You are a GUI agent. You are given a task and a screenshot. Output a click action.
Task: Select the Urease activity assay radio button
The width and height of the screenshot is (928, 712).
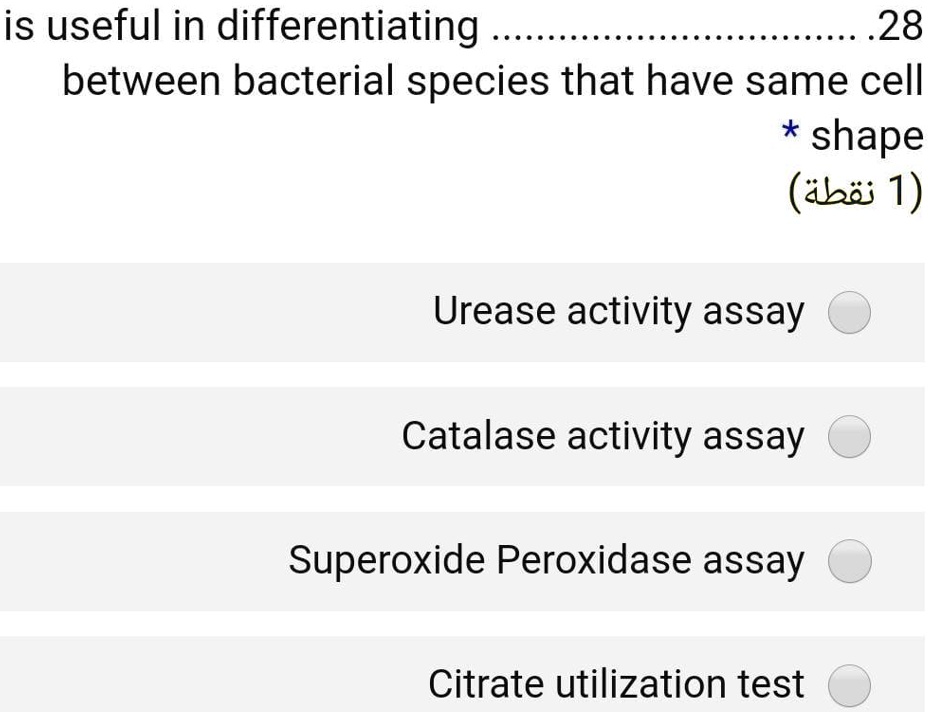849,312
